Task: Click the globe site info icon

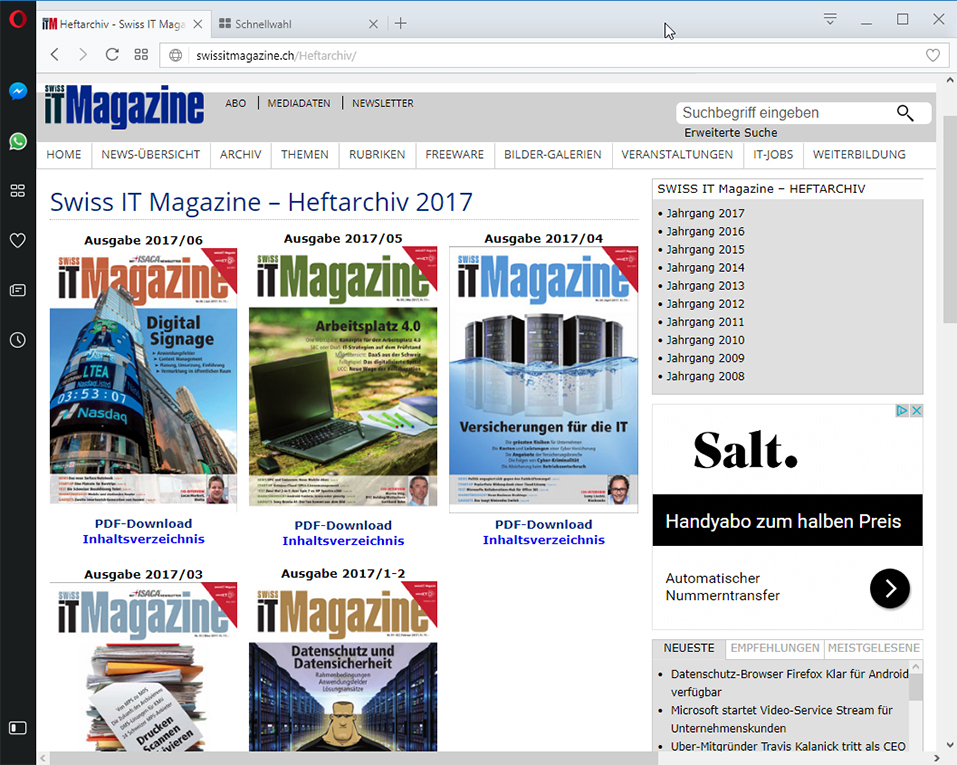Action: click(x=176, y=56)
